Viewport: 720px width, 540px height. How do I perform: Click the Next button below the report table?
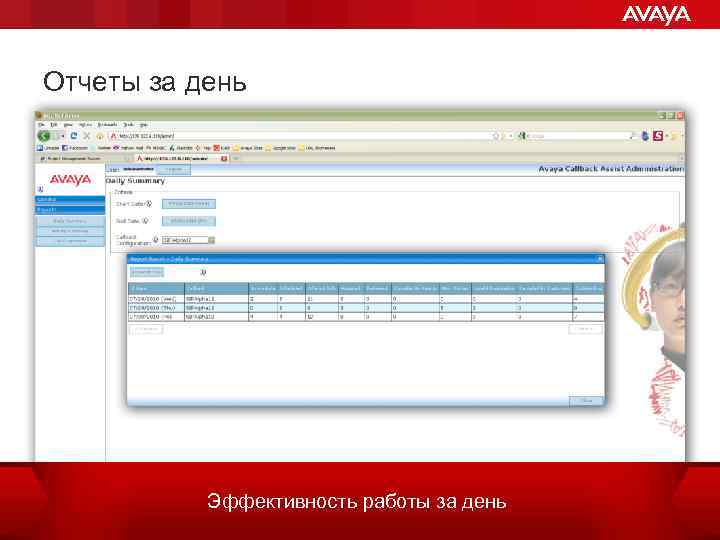[x=585, y=329]
